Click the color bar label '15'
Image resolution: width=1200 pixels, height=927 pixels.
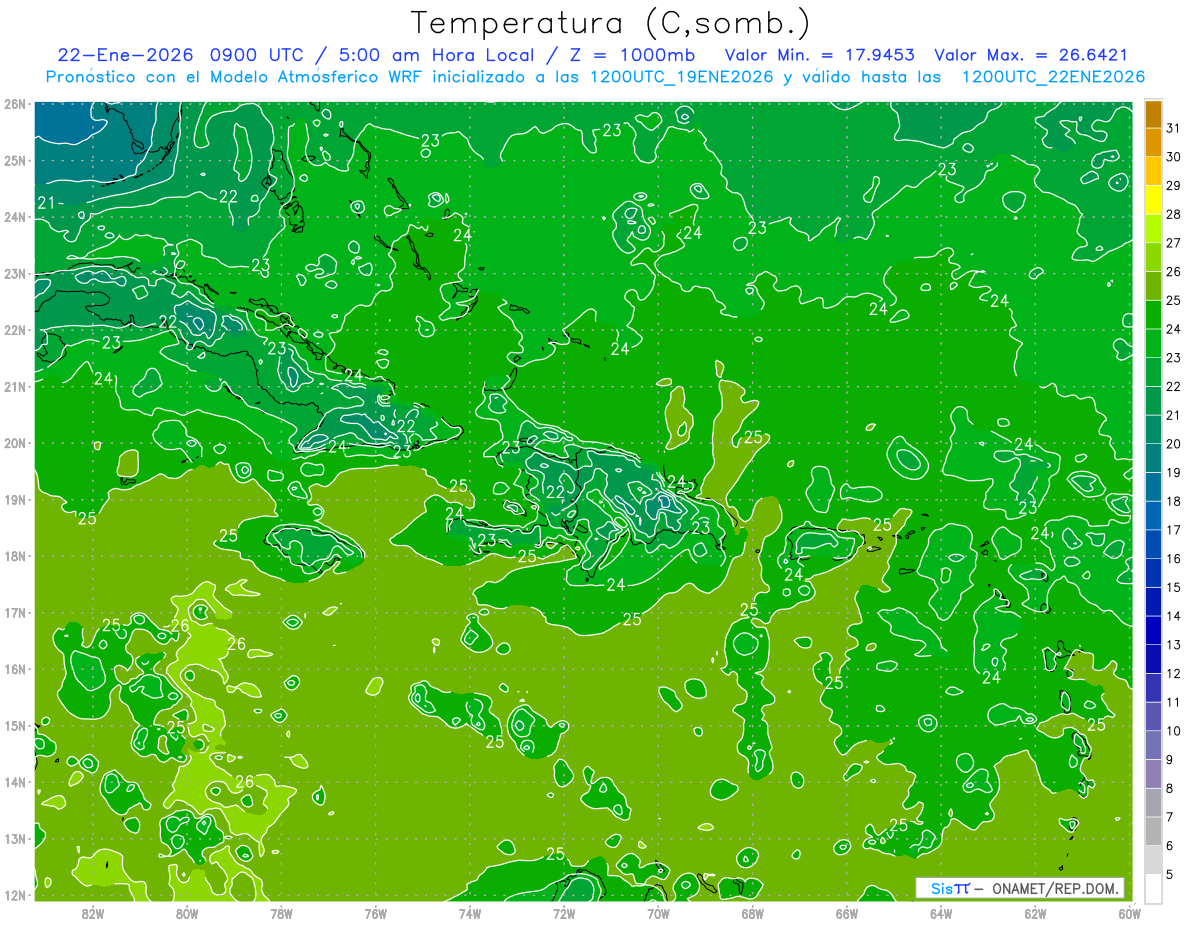[x=1173, y=588]
